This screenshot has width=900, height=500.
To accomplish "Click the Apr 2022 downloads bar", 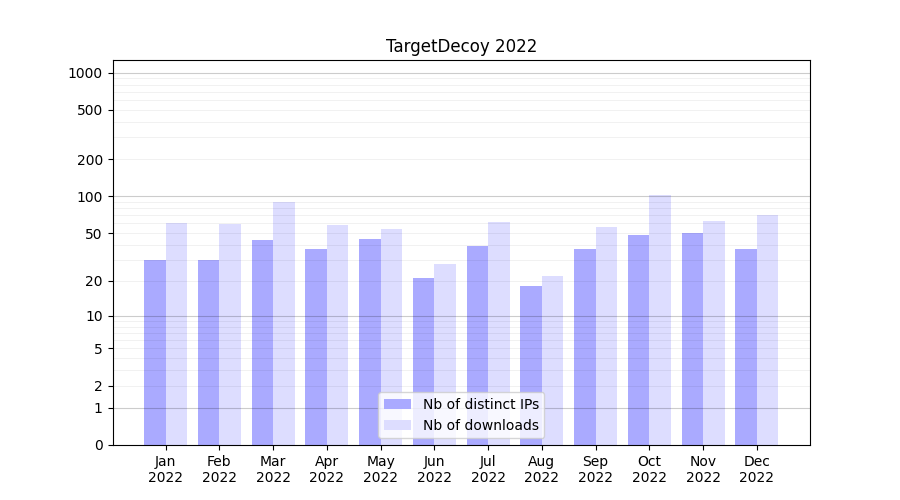I will 338,335.
